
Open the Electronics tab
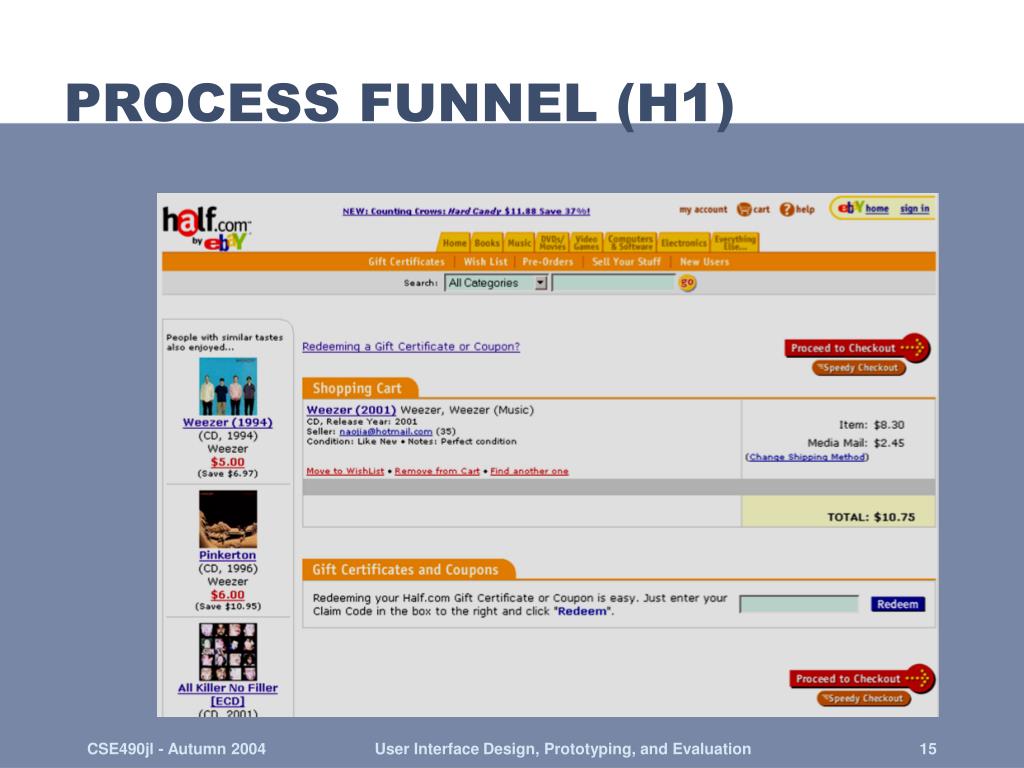[684, 243]
